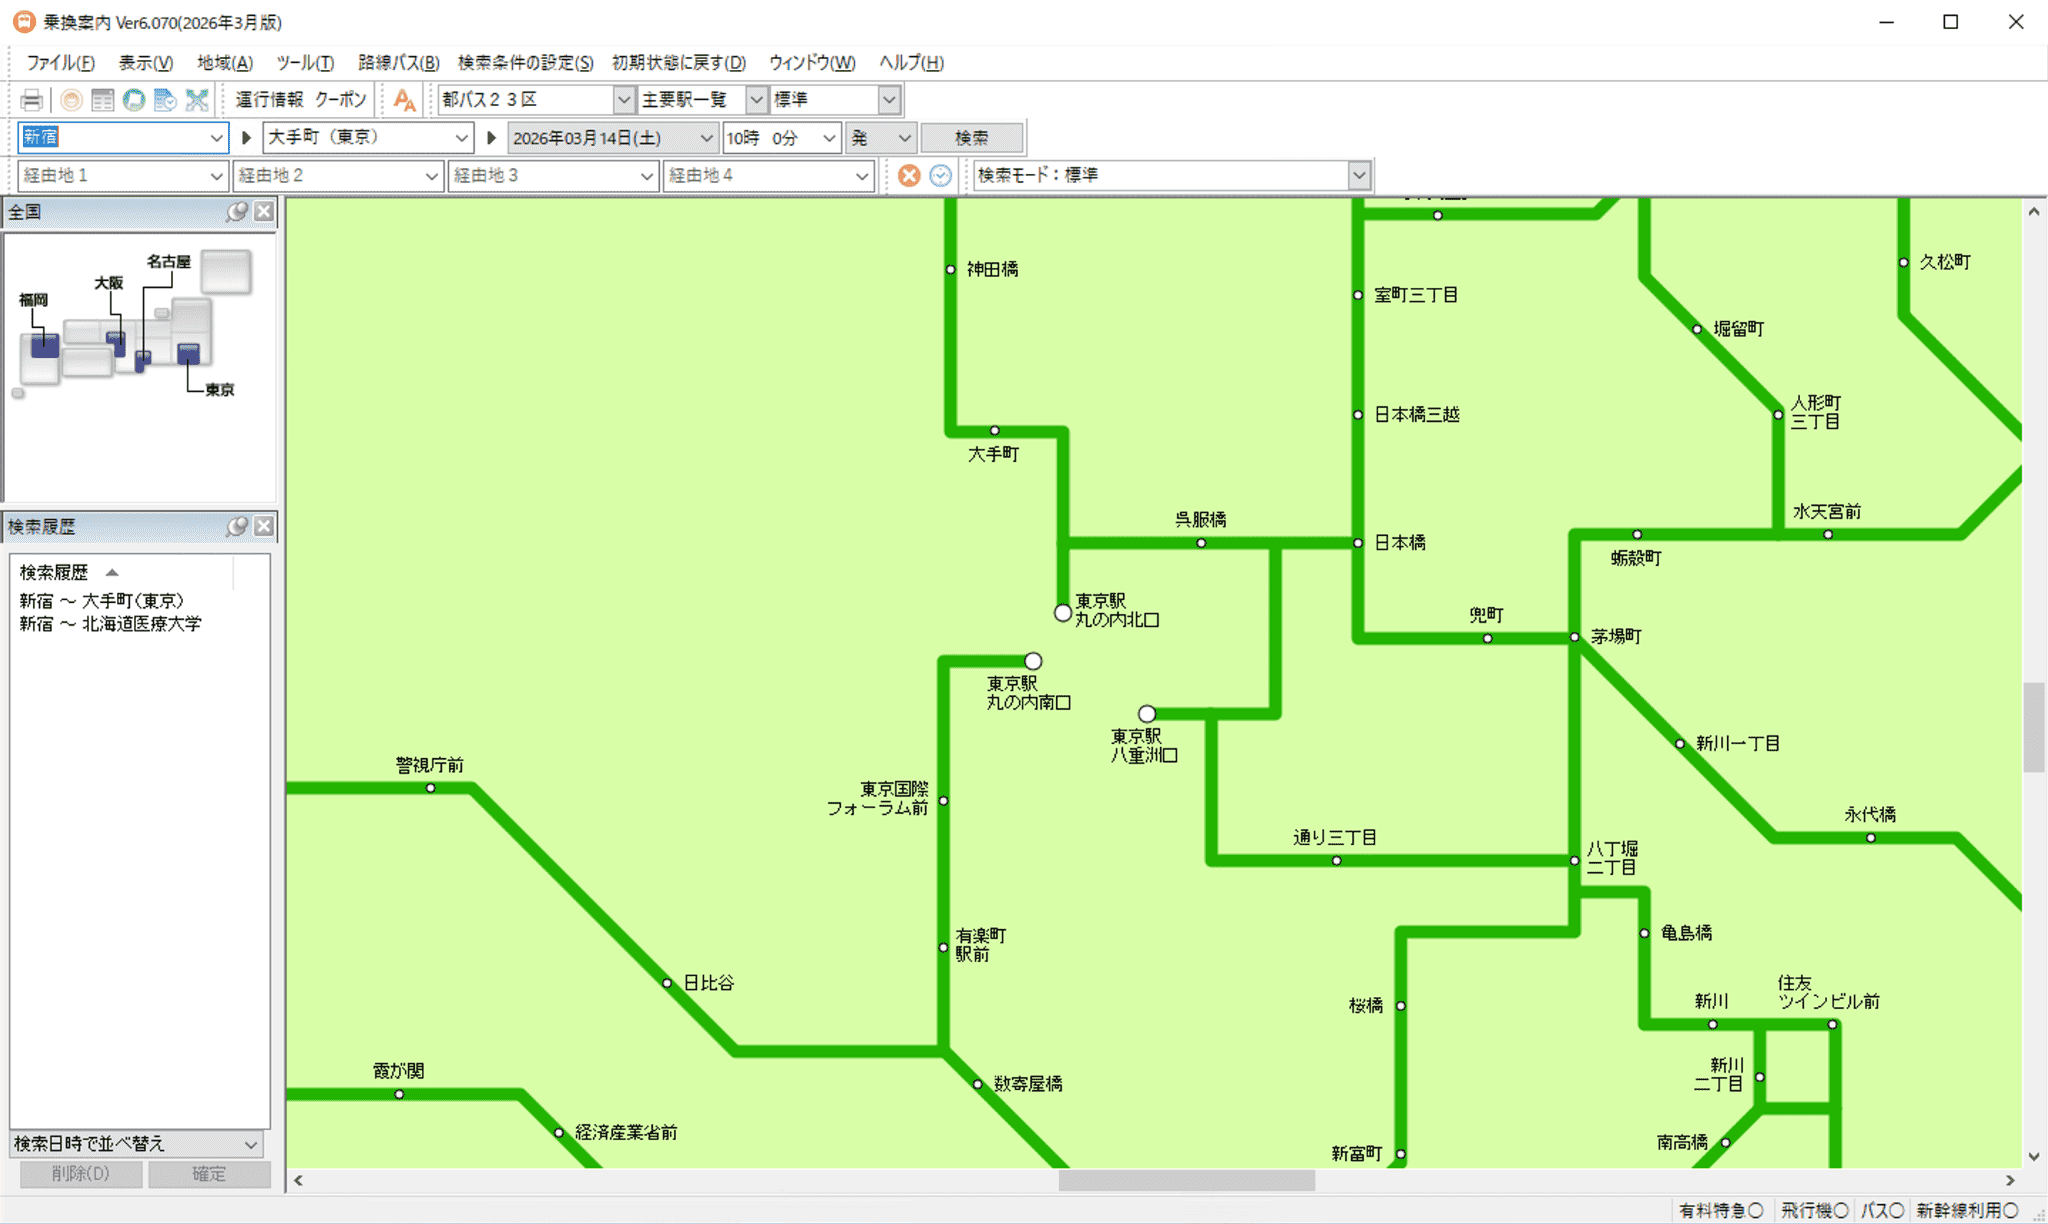Pin the 全国 panel with pushpin icon
Screen dimensions: 2048x1224
(x=237, y=212)
